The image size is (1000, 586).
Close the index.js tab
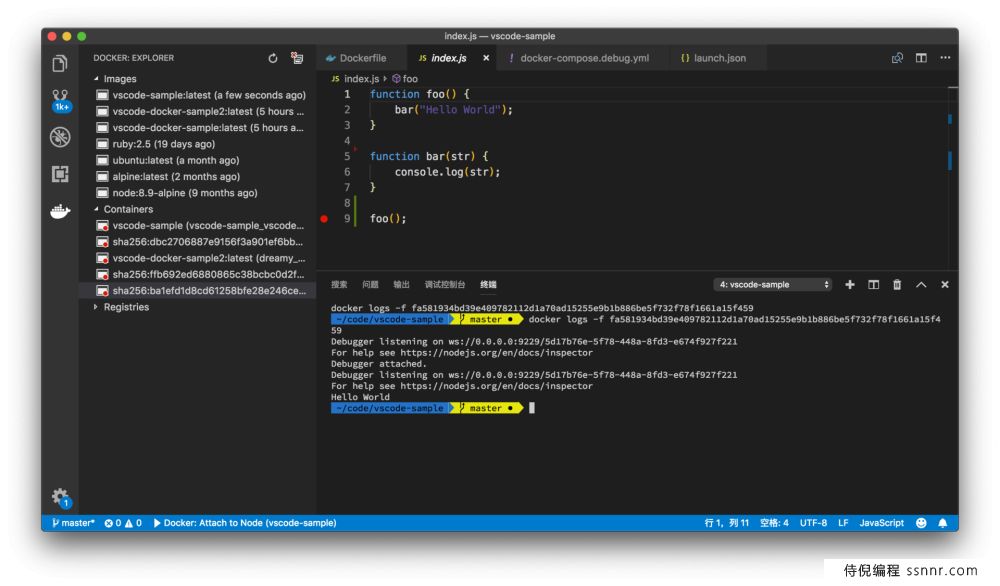point(486,58)
